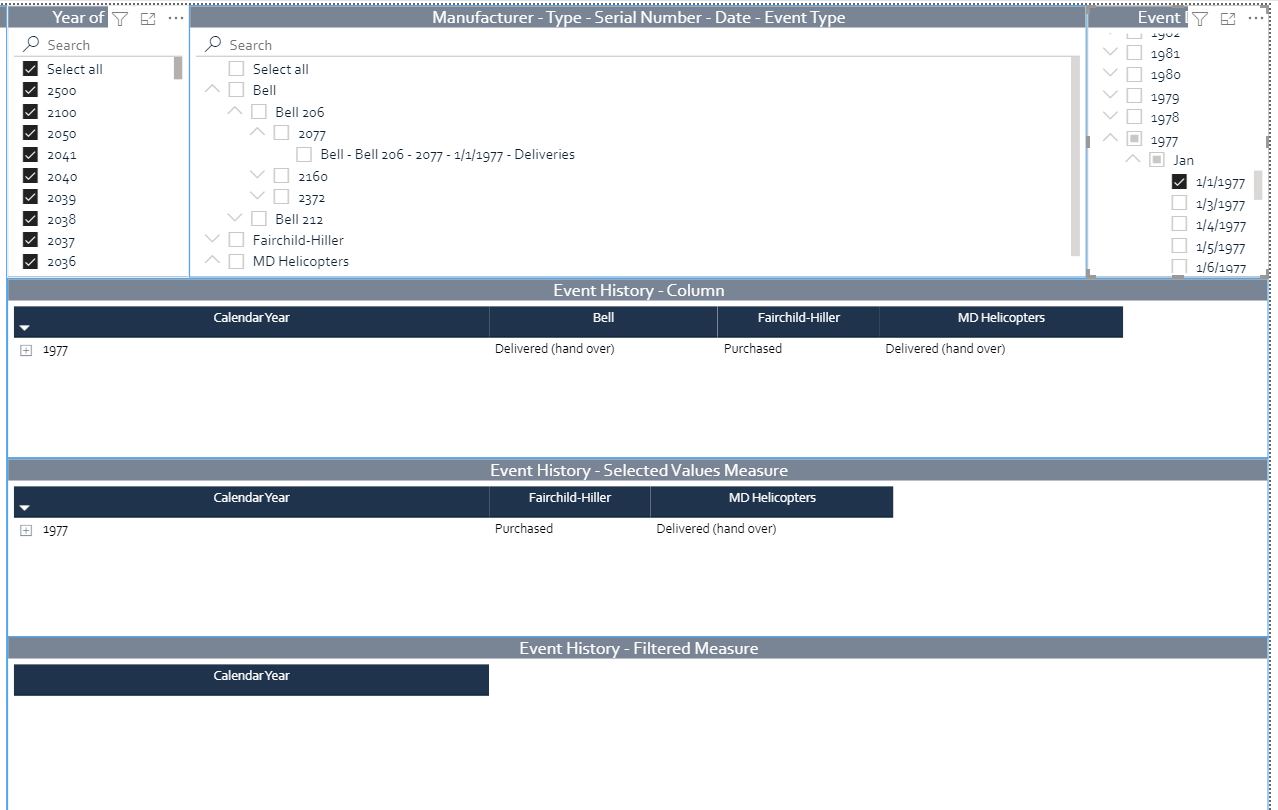Screen dimensions: 1278x810
Task: Uncheck year 2050 in Year slicer
Action: [x=30, y=133]
